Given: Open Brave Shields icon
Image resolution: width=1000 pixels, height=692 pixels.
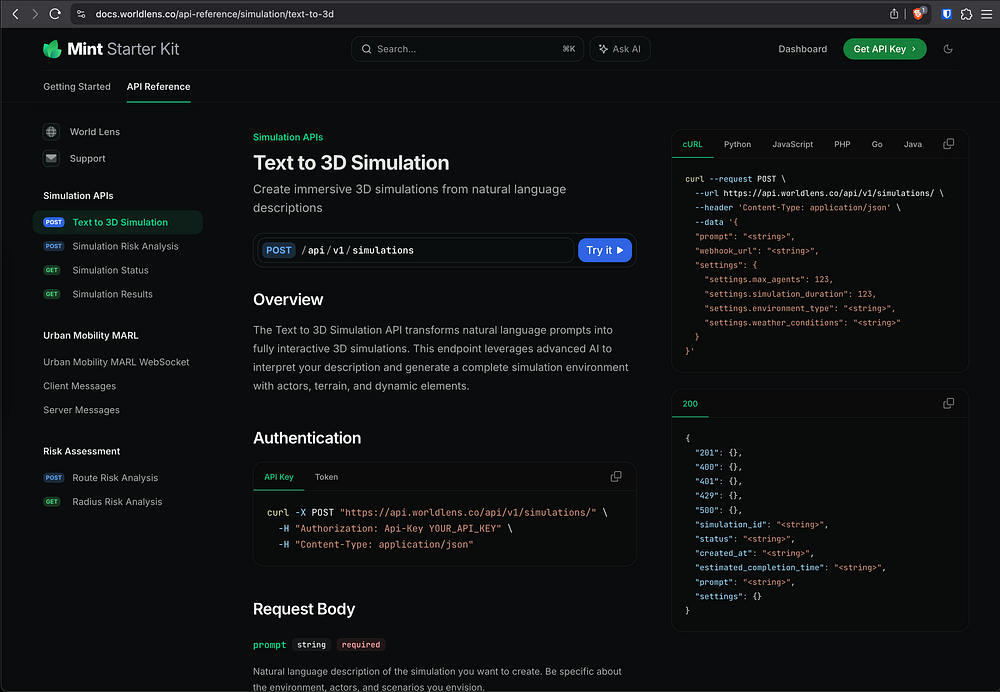Looking at the screenshot, I should click(919, 13).
